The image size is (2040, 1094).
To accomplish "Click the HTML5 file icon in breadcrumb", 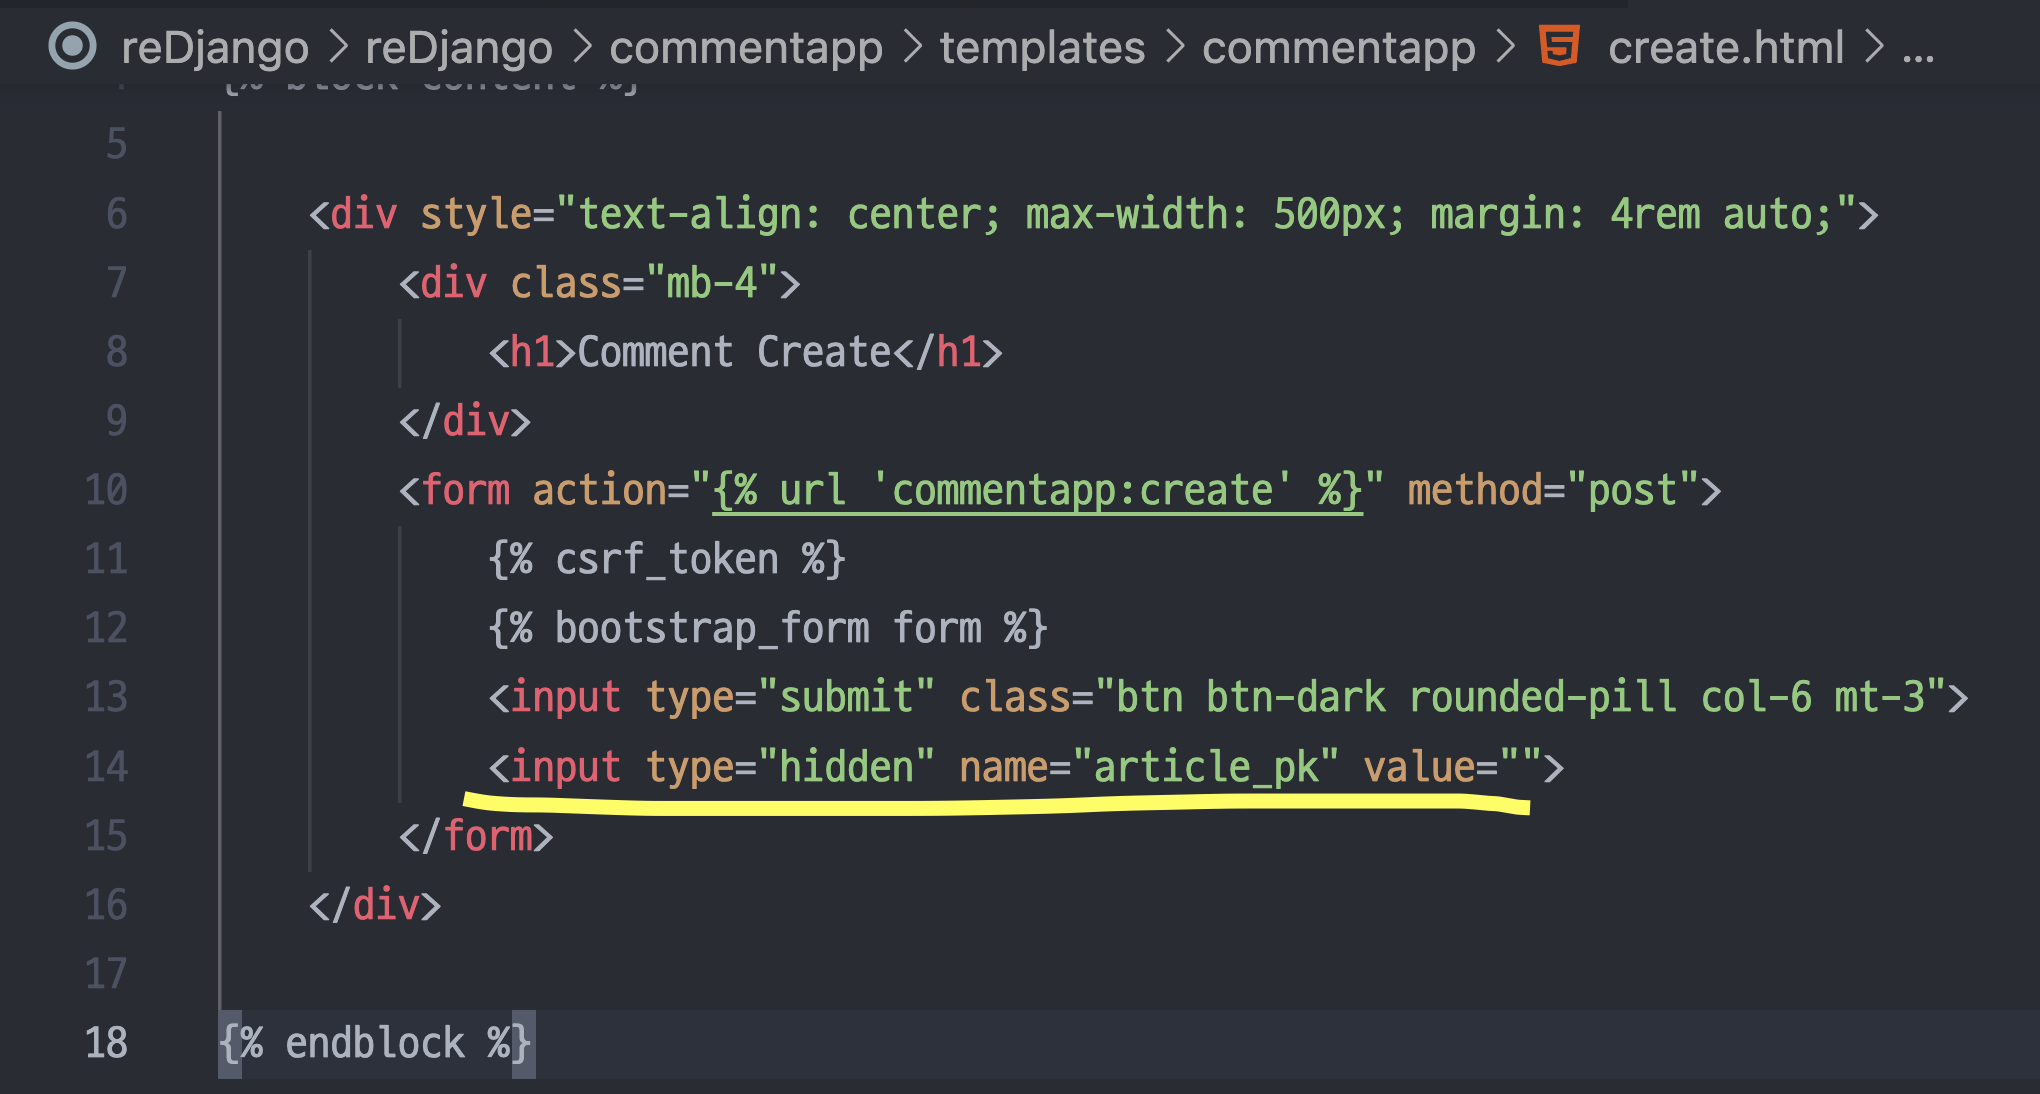I will (x=1559, y=46).
